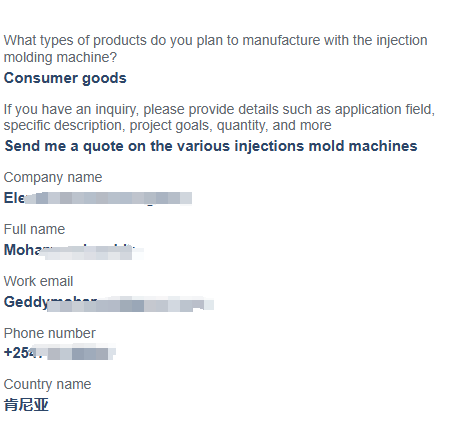Screen dimensions: 449x422
Task: Click the 'Phone number' field label
Action: tap(50, 333)
